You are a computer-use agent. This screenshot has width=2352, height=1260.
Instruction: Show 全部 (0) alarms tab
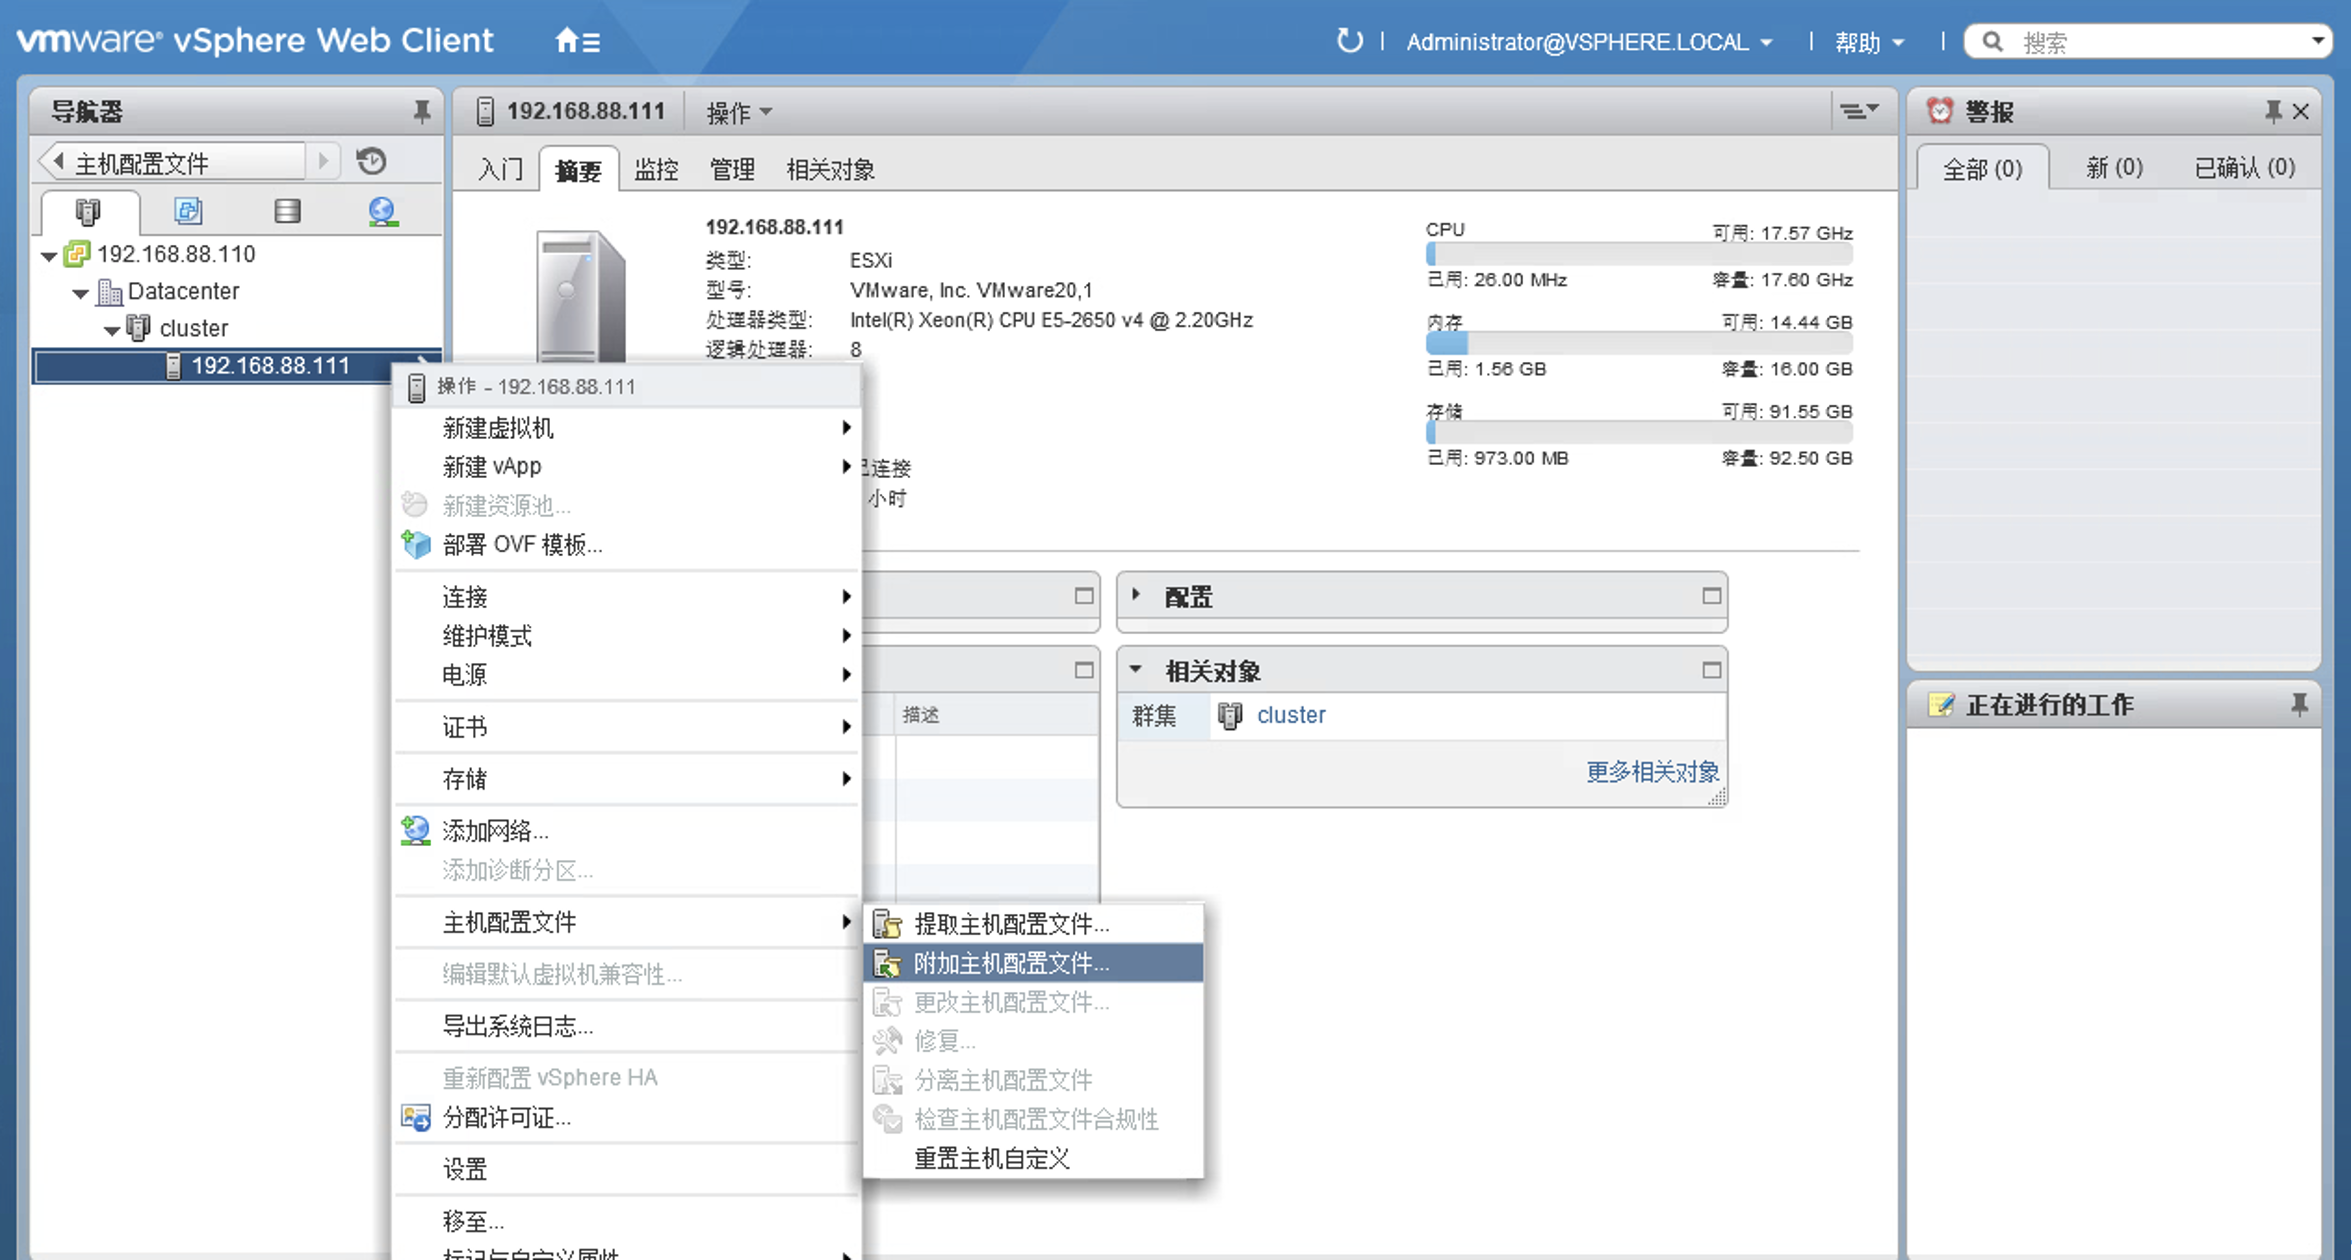point(1982,169)
